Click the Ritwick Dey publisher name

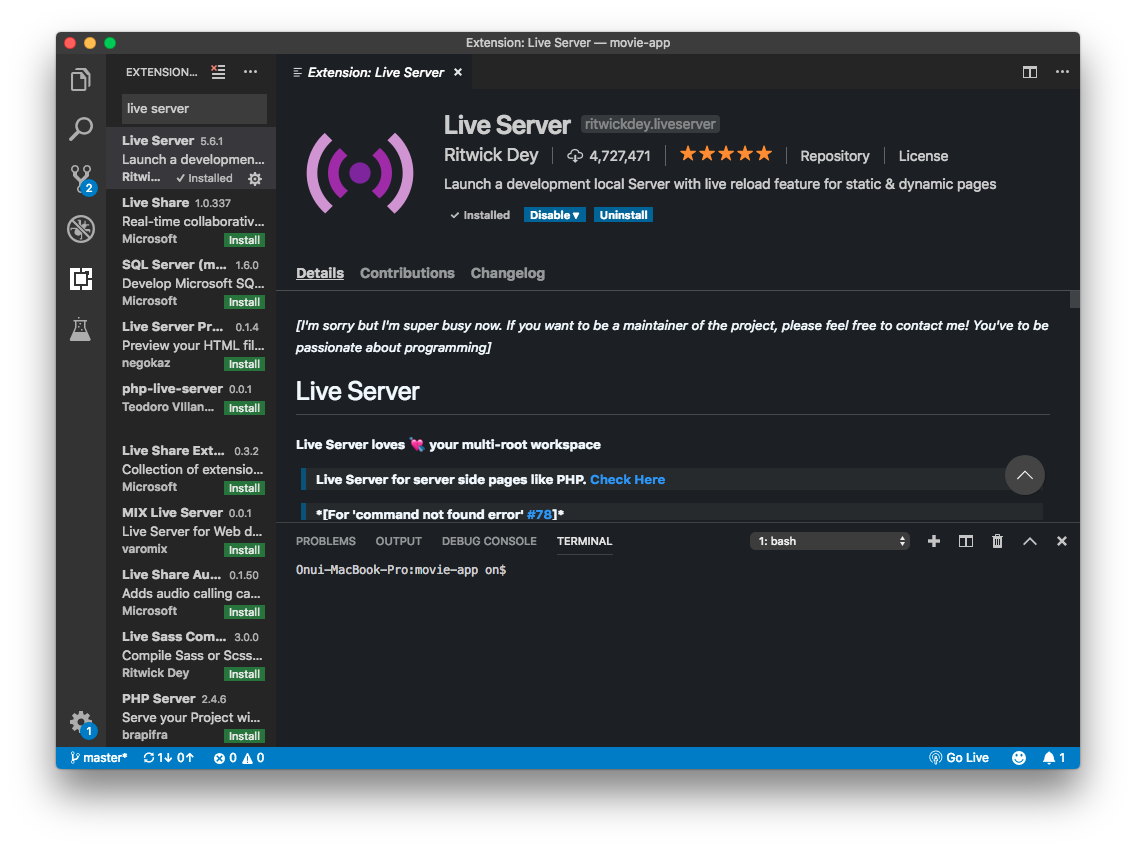click(x=491, y=155)
